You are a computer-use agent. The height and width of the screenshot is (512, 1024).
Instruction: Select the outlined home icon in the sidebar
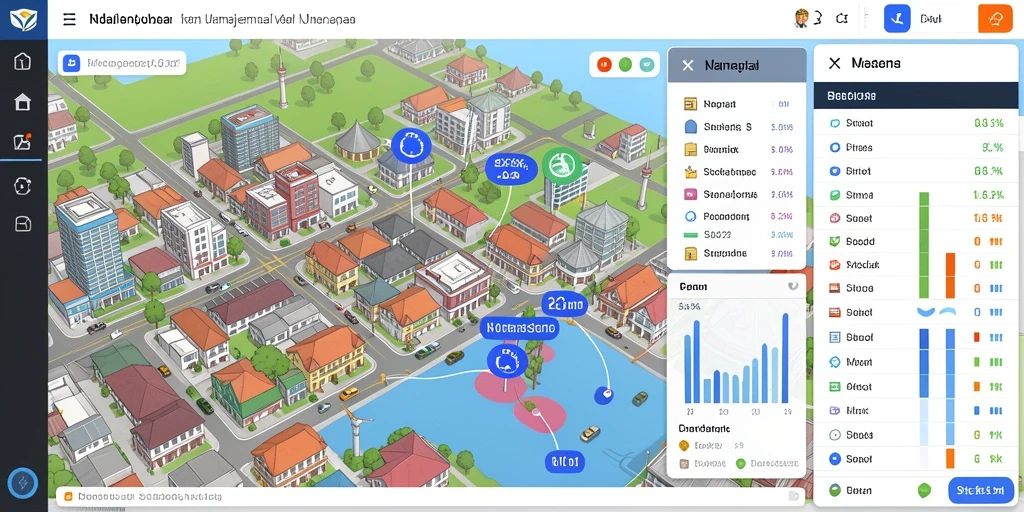[22, 61]
